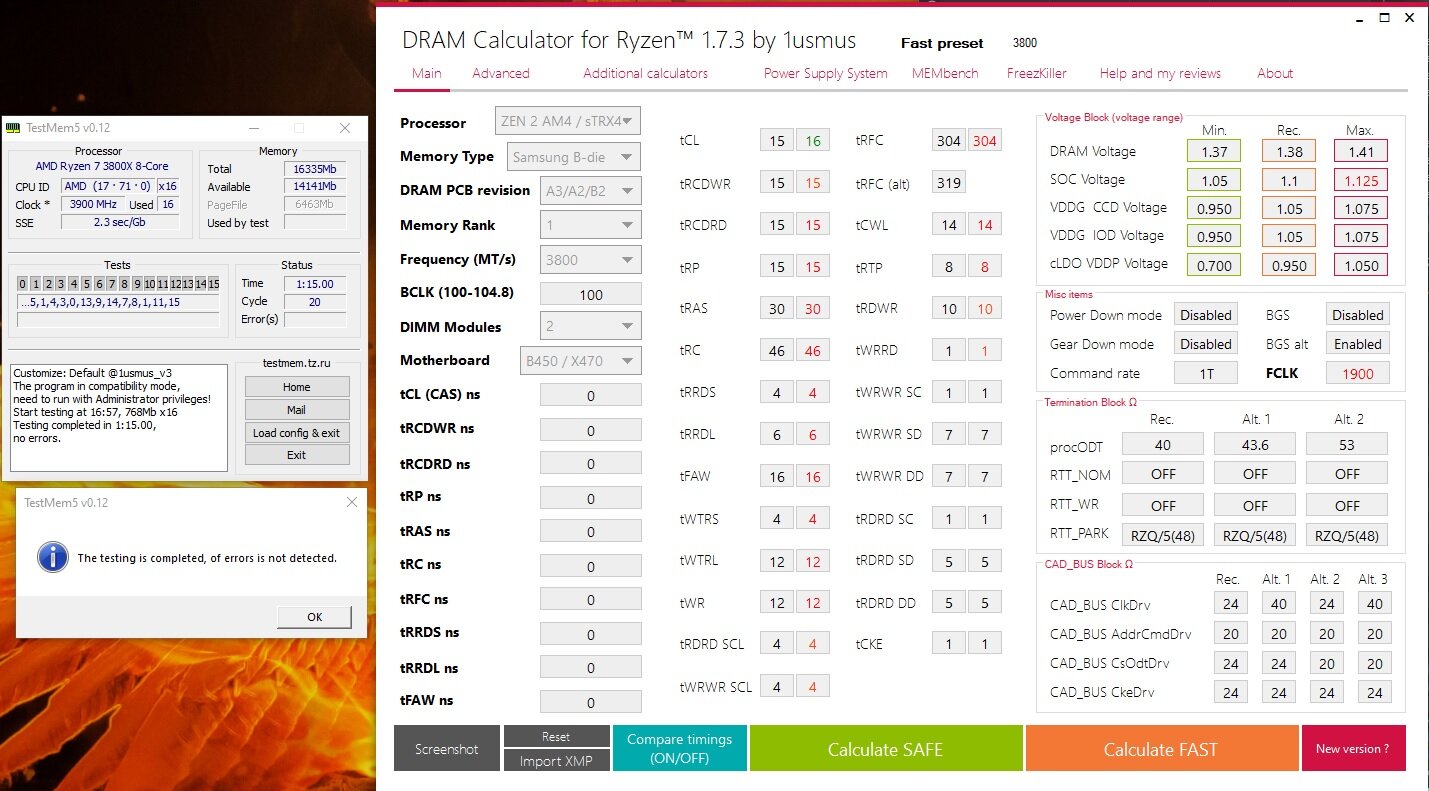Image resolution: width=1429 pixels, height=791 pixels.
Task: Go to the MEMbench tab
Action: point(945,73)
